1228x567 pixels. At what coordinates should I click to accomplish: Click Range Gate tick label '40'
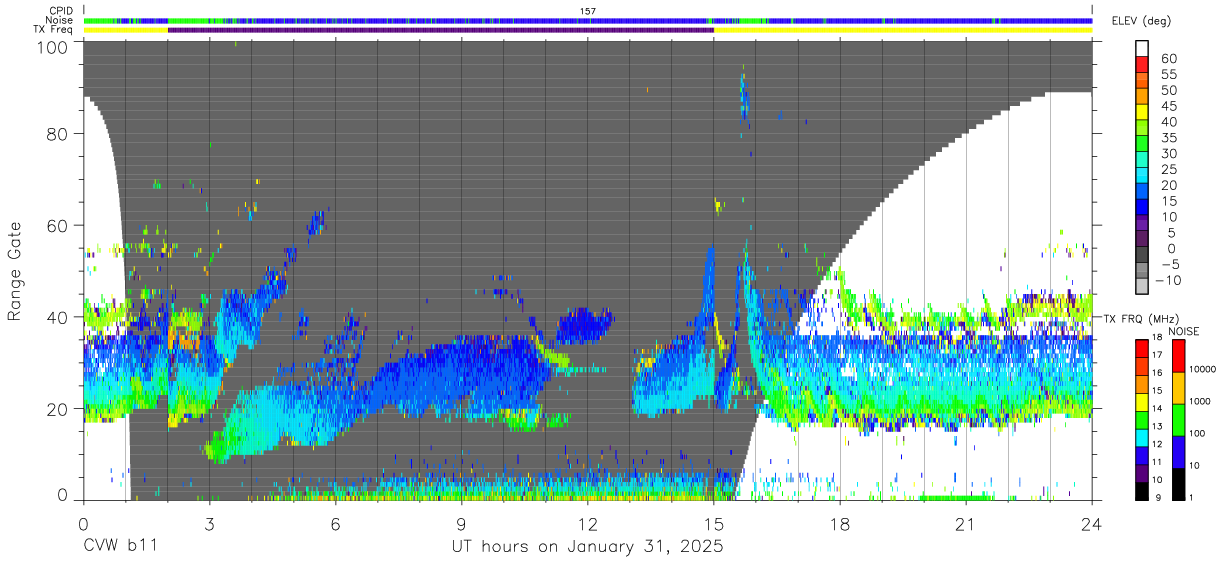(58, 317)
